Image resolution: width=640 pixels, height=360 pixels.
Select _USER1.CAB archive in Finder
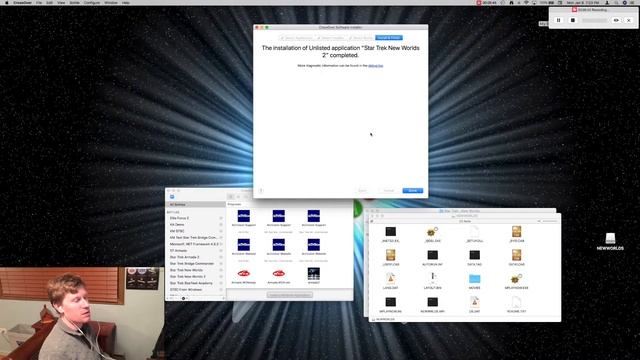click(390, 257)
